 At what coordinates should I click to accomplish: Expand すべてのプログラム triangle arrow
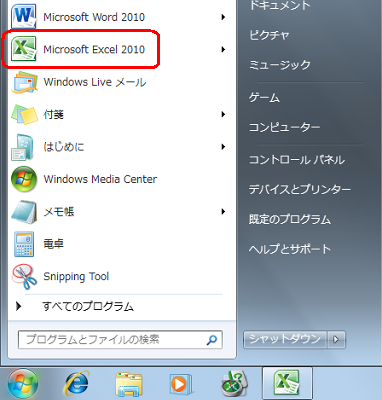[x=19, y=306]
